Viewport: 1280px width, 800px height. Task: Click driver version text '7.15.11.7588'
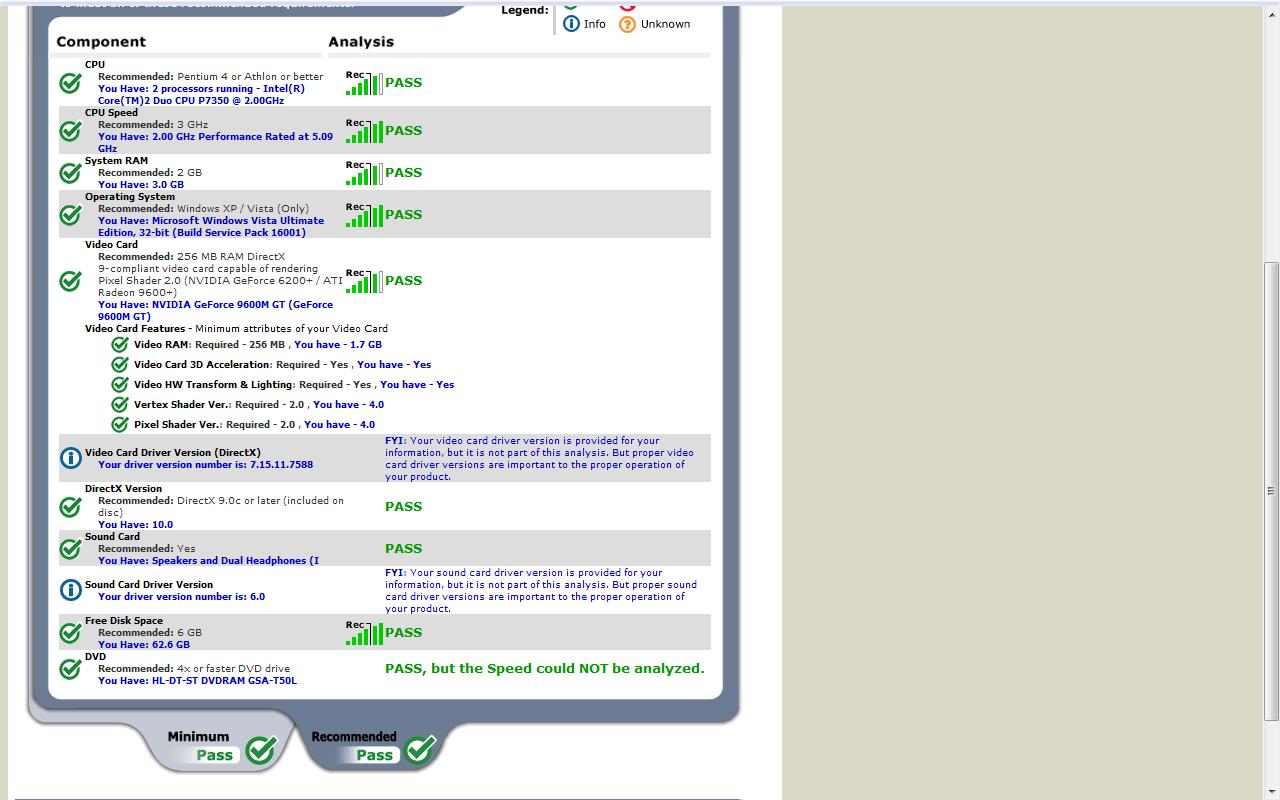[x=279, y=465]
